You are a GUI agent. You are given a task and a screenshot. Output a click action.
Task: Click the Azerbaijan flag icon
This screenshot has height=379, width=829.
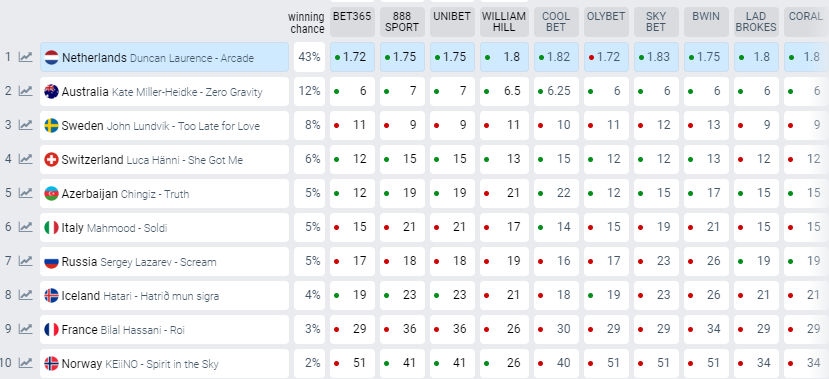pyautogui.click(x=51, y=193)
